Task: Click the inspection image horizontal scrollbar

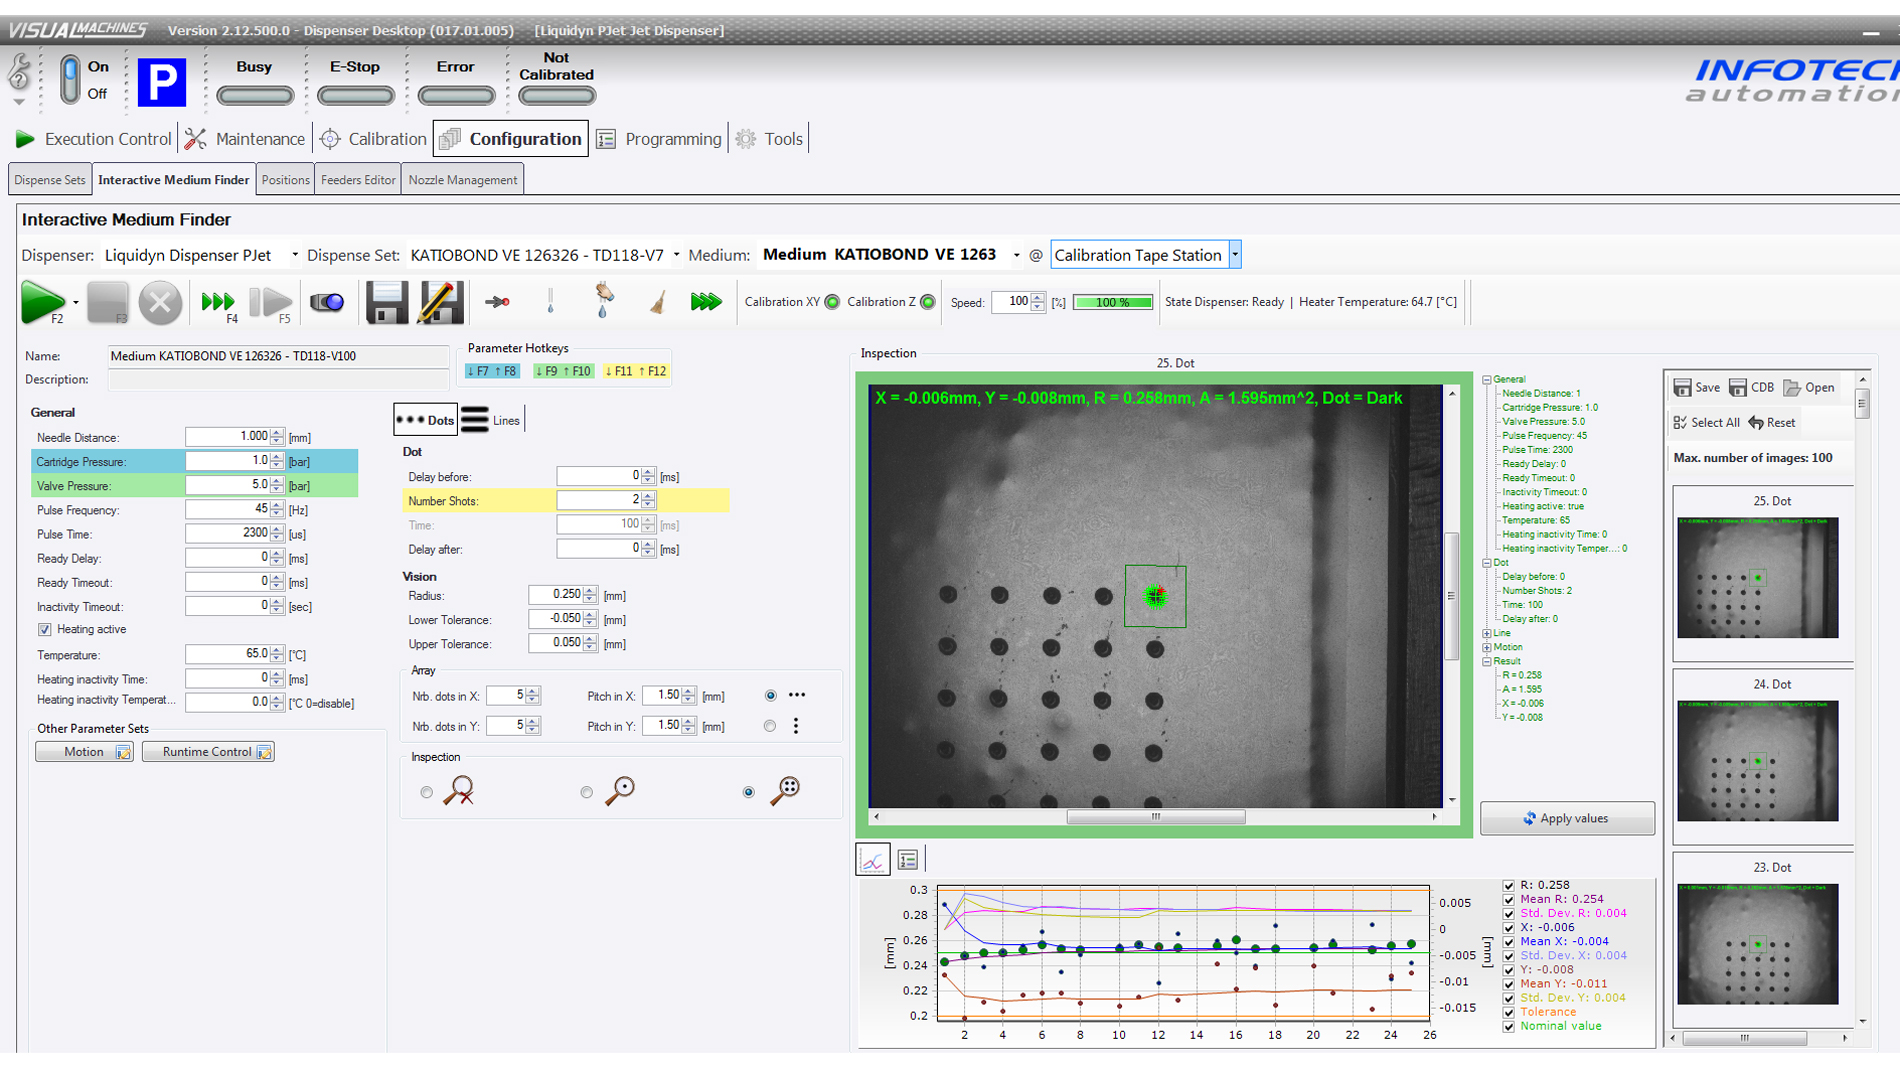Action: (x=1155, y=817)
